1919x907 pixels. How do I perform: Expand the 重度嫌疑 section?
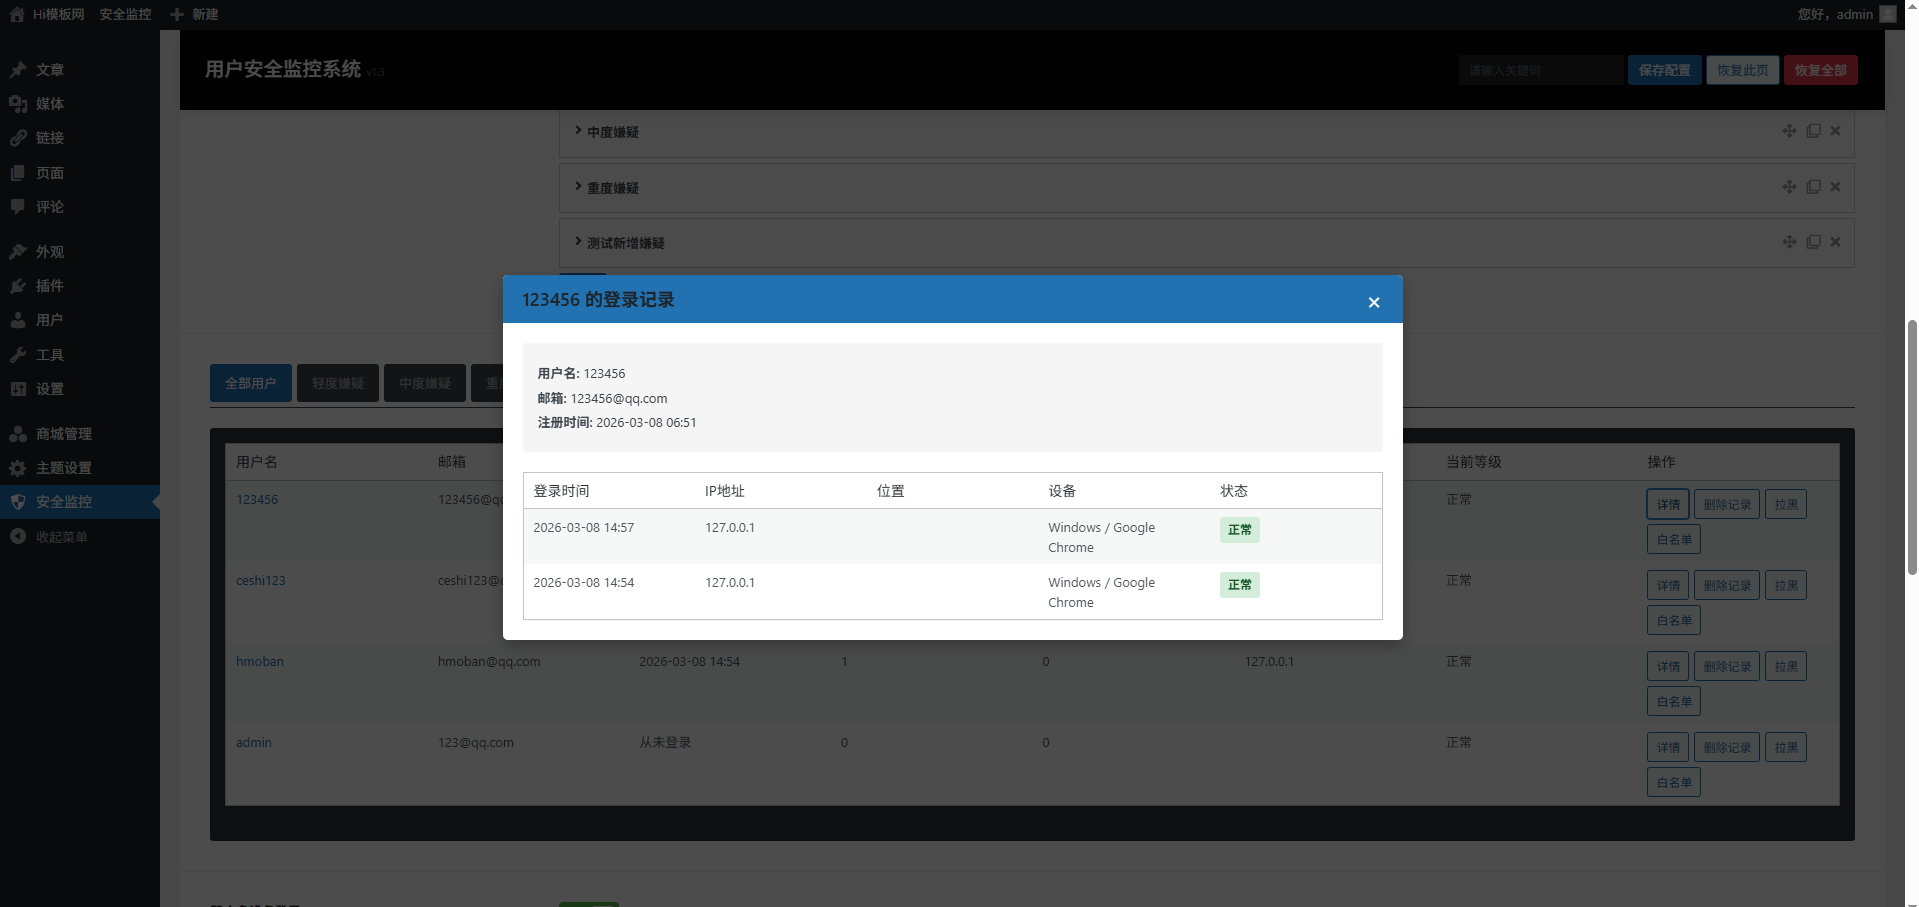point(612,188)
